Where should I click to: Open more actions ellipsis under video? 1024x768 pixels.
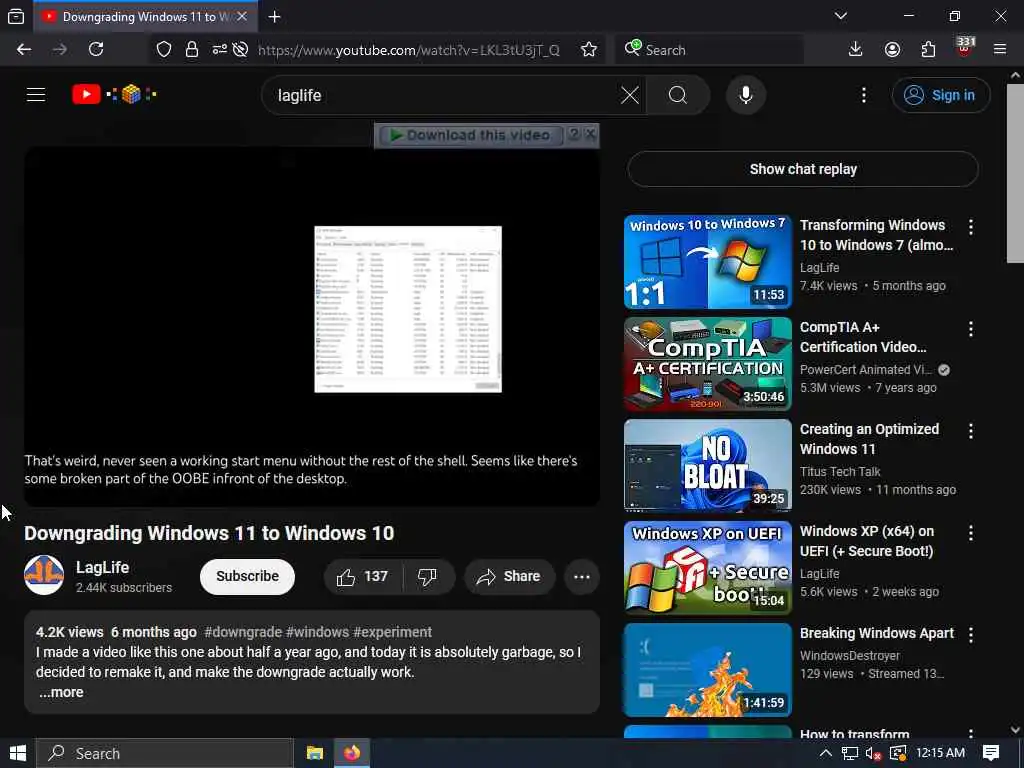(x=582, y=577)
